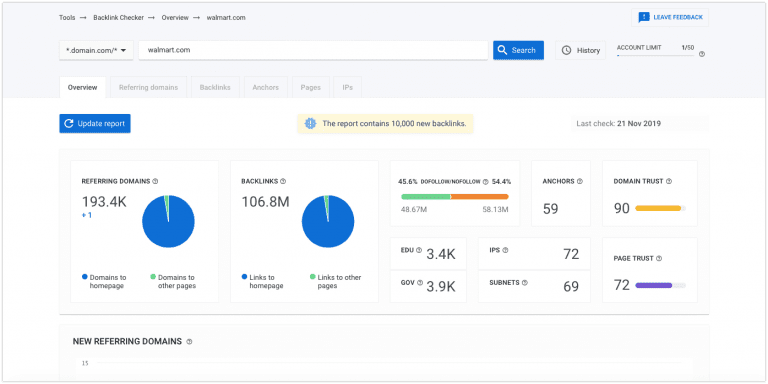768x384 pixels.
Task: Click the help icon beside New Referring Domains
Action: [x=190, y=342]
